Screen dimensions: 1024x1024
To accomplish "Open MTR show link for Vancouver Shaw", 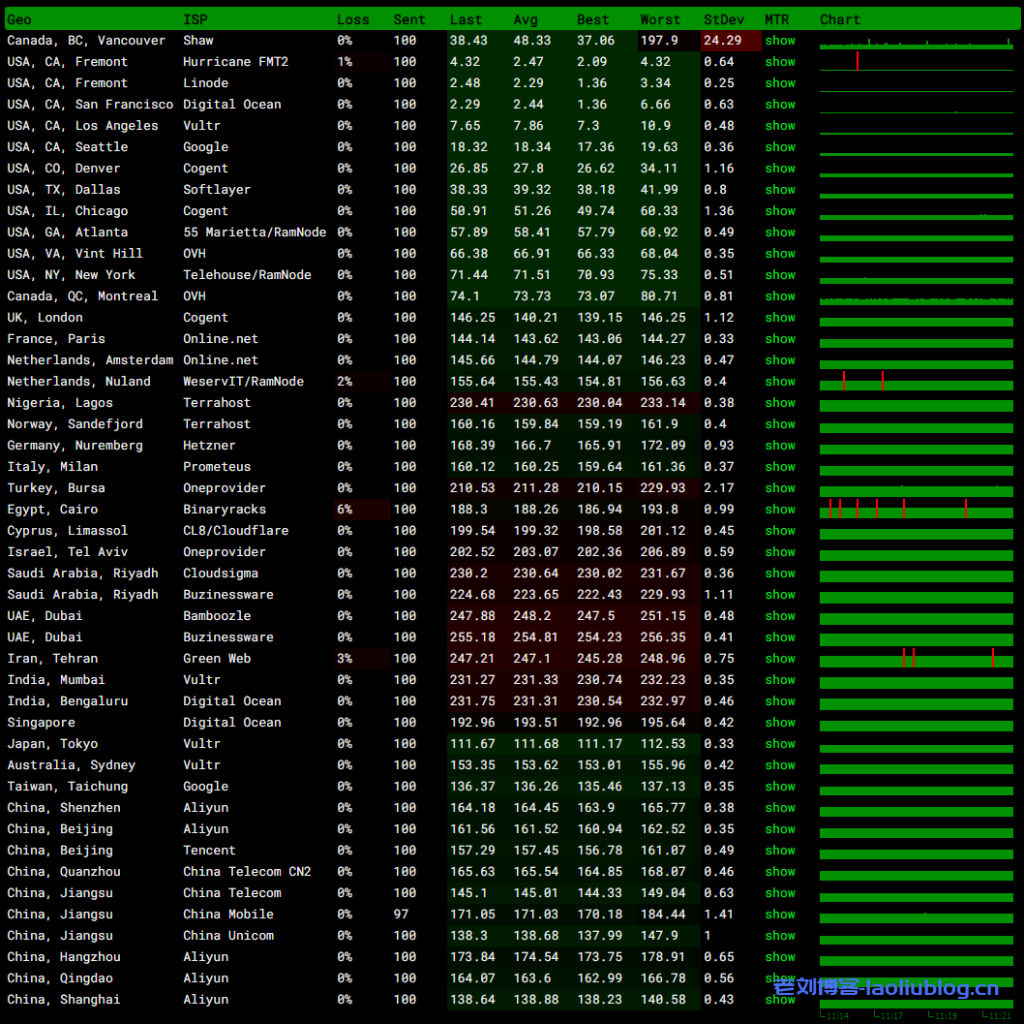I will pos(780,41).
